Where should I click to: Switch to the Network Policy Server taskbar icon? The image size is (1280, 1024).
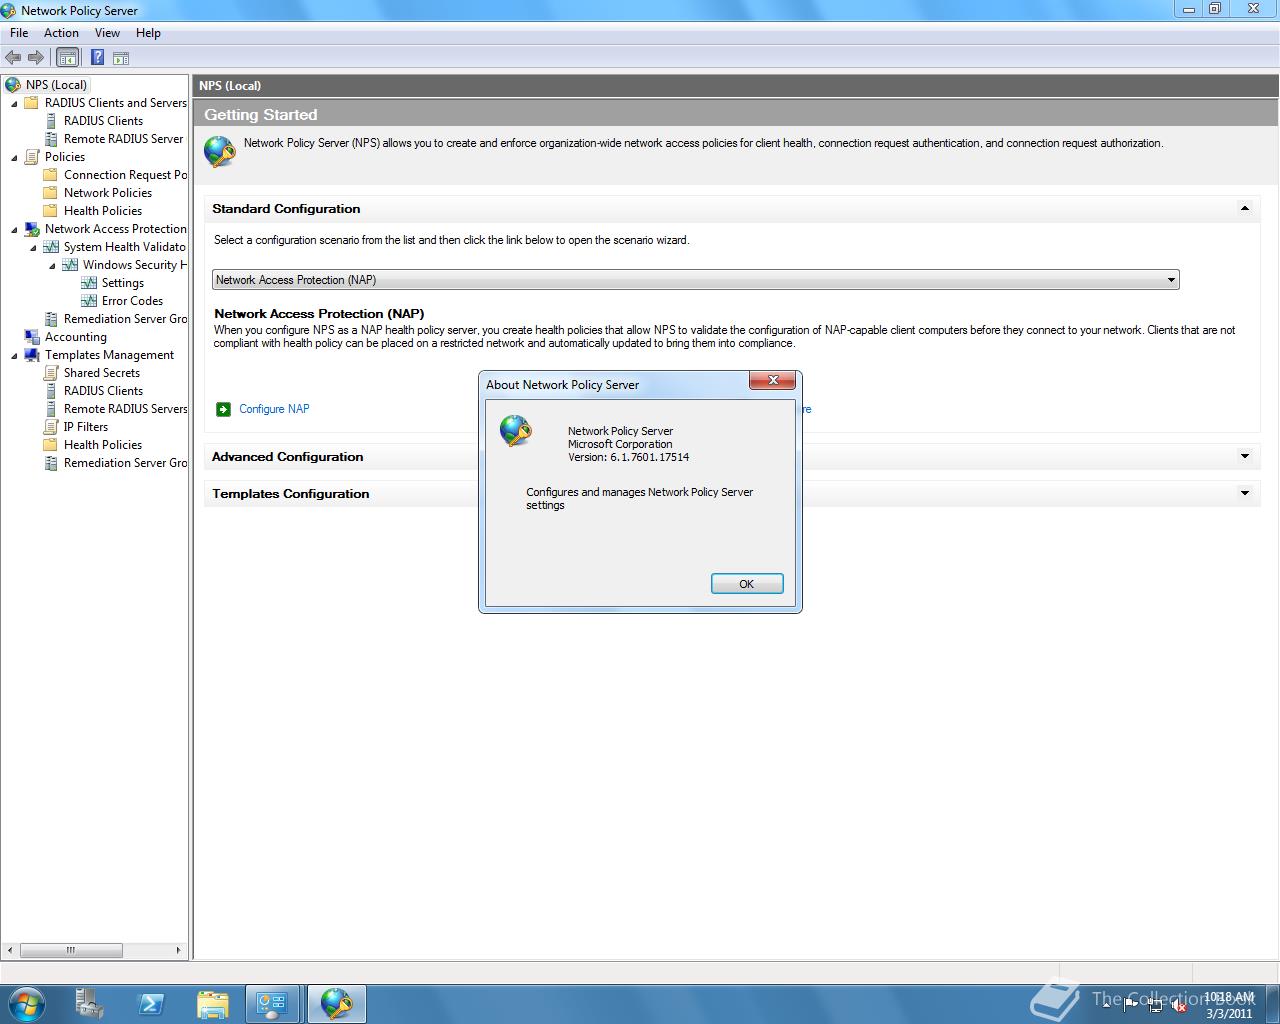336,1004
